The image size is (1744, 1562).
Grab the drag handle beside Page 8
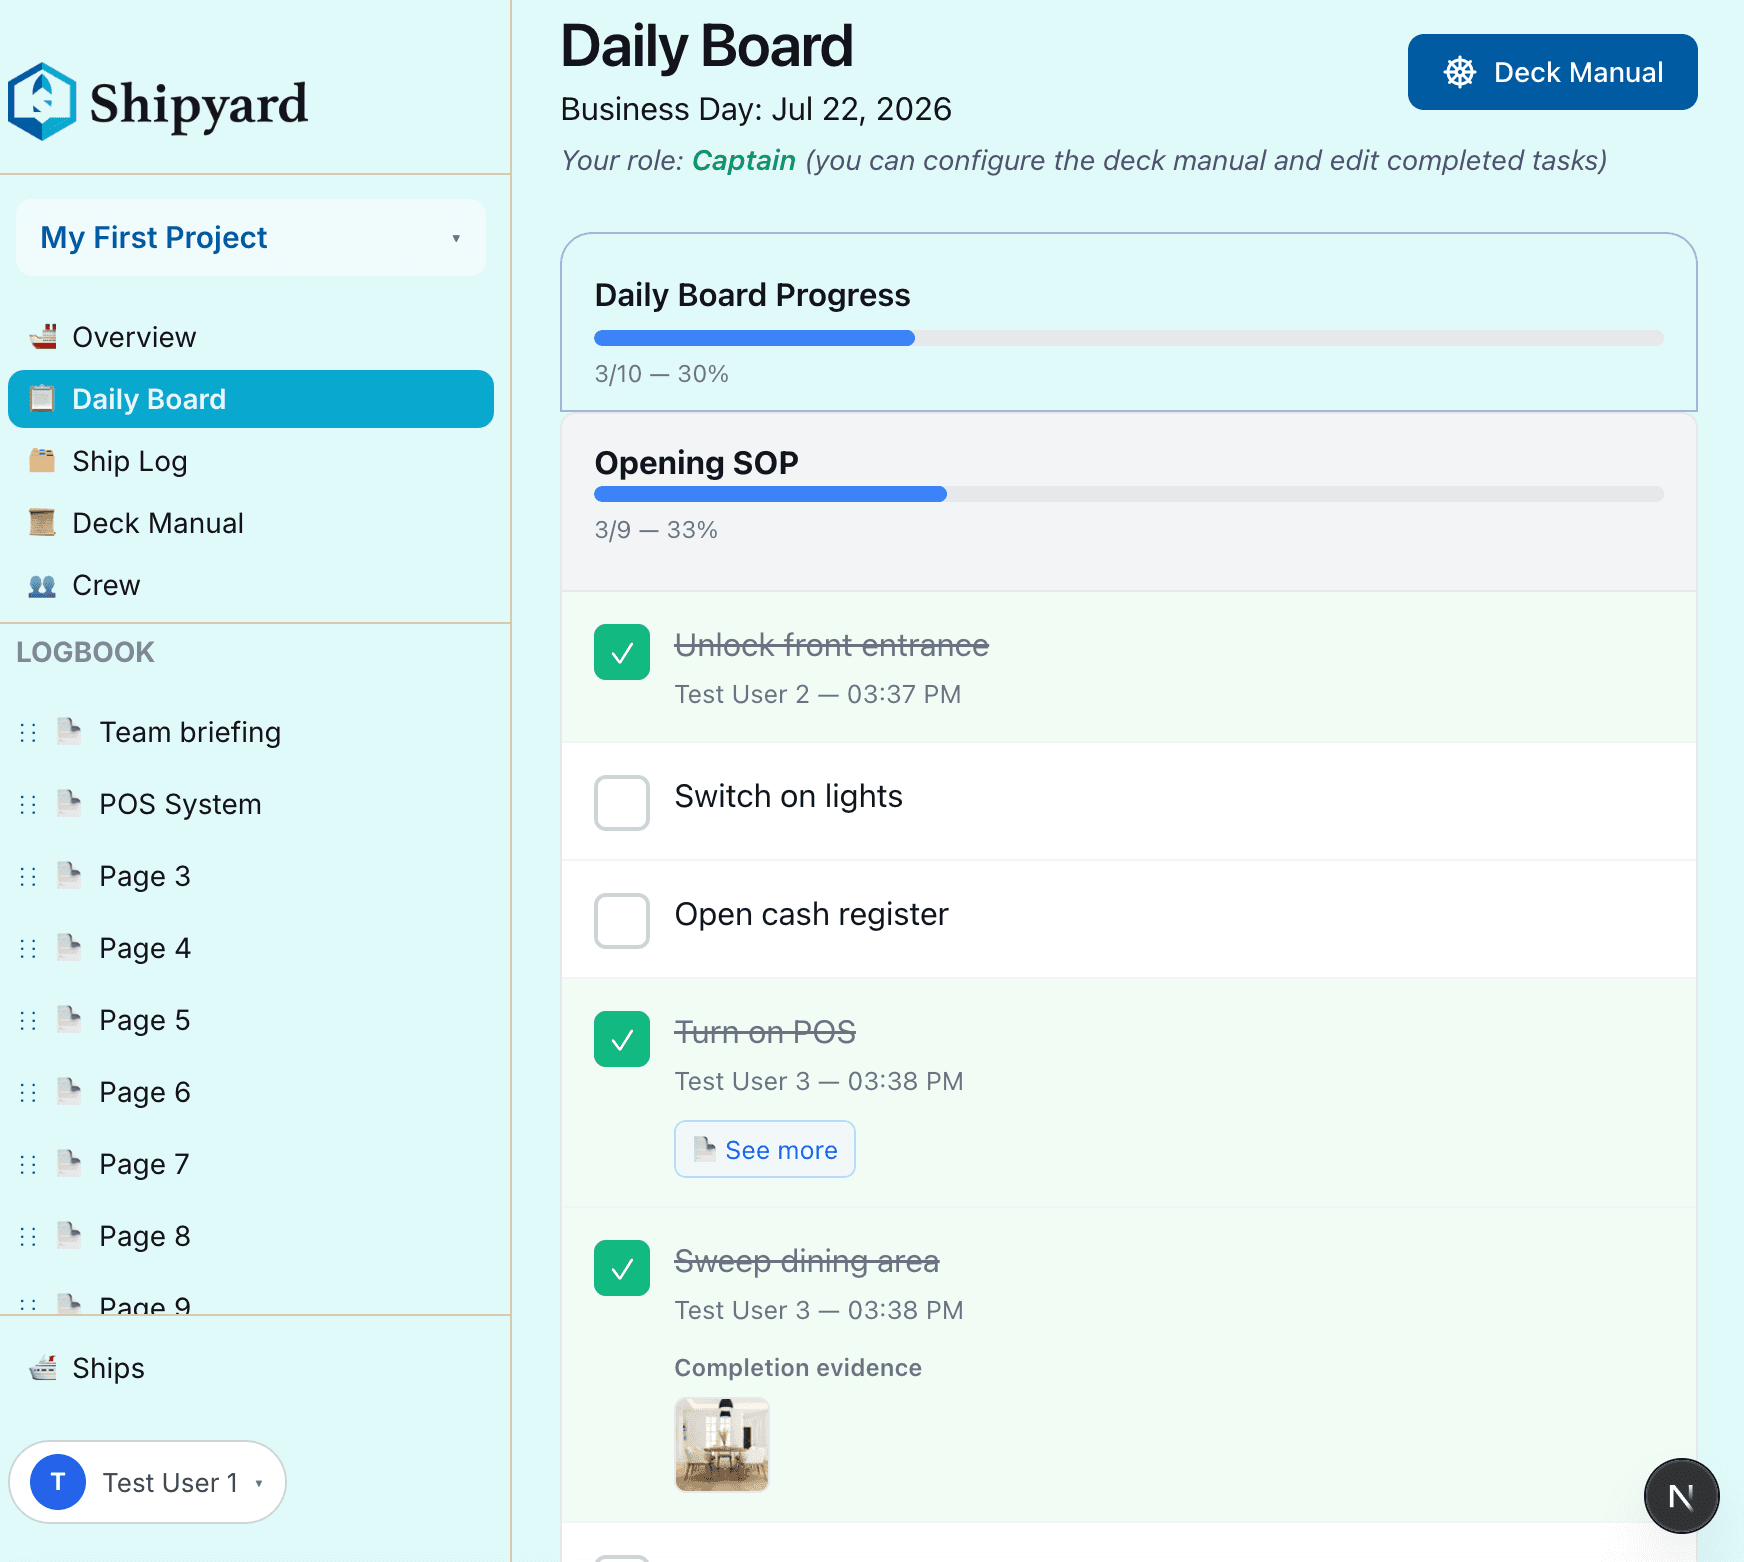tap(28, 1237)
